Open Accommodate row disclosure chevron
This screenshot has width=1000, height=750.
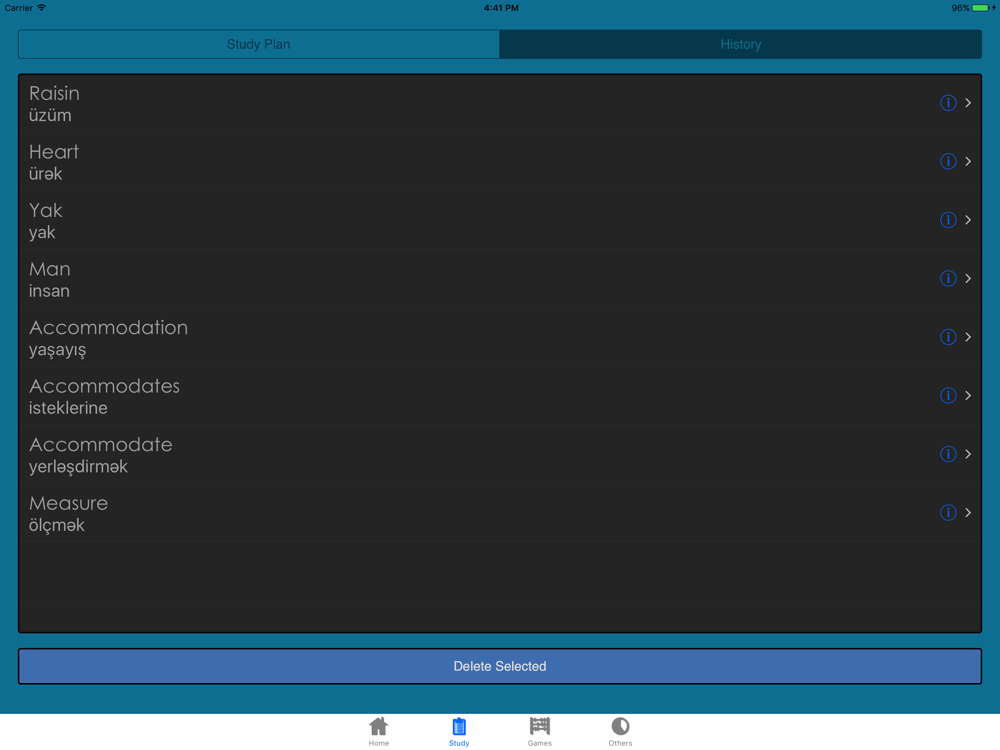pos(968,454)
